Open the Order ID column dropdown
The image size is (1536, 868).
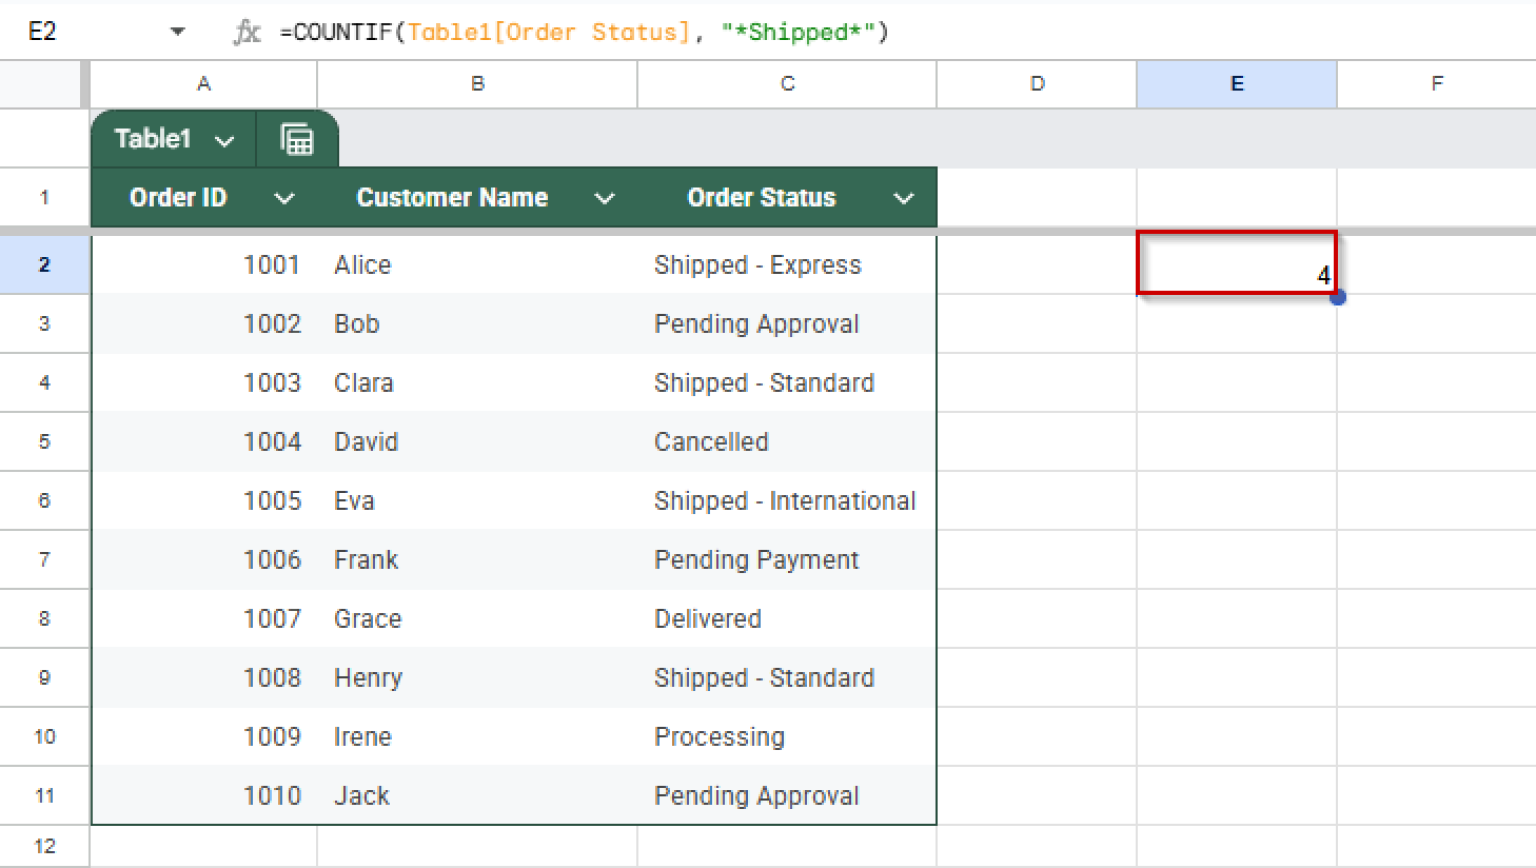284,197
